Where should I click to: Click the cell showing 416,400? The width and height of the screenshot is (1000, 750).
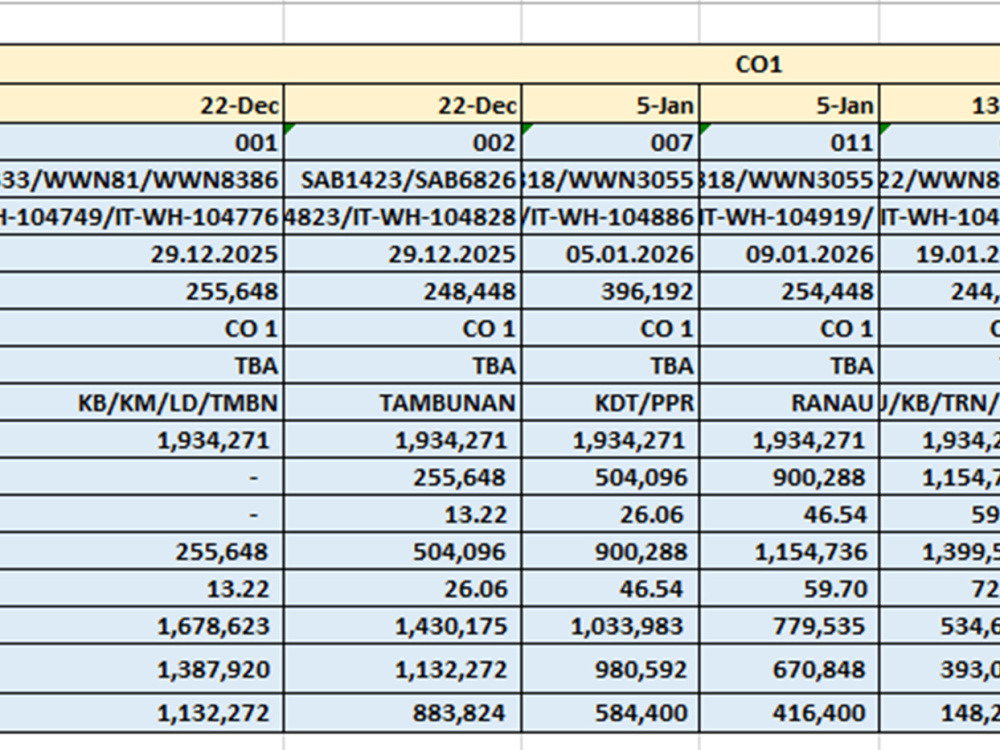click(790, 712)
